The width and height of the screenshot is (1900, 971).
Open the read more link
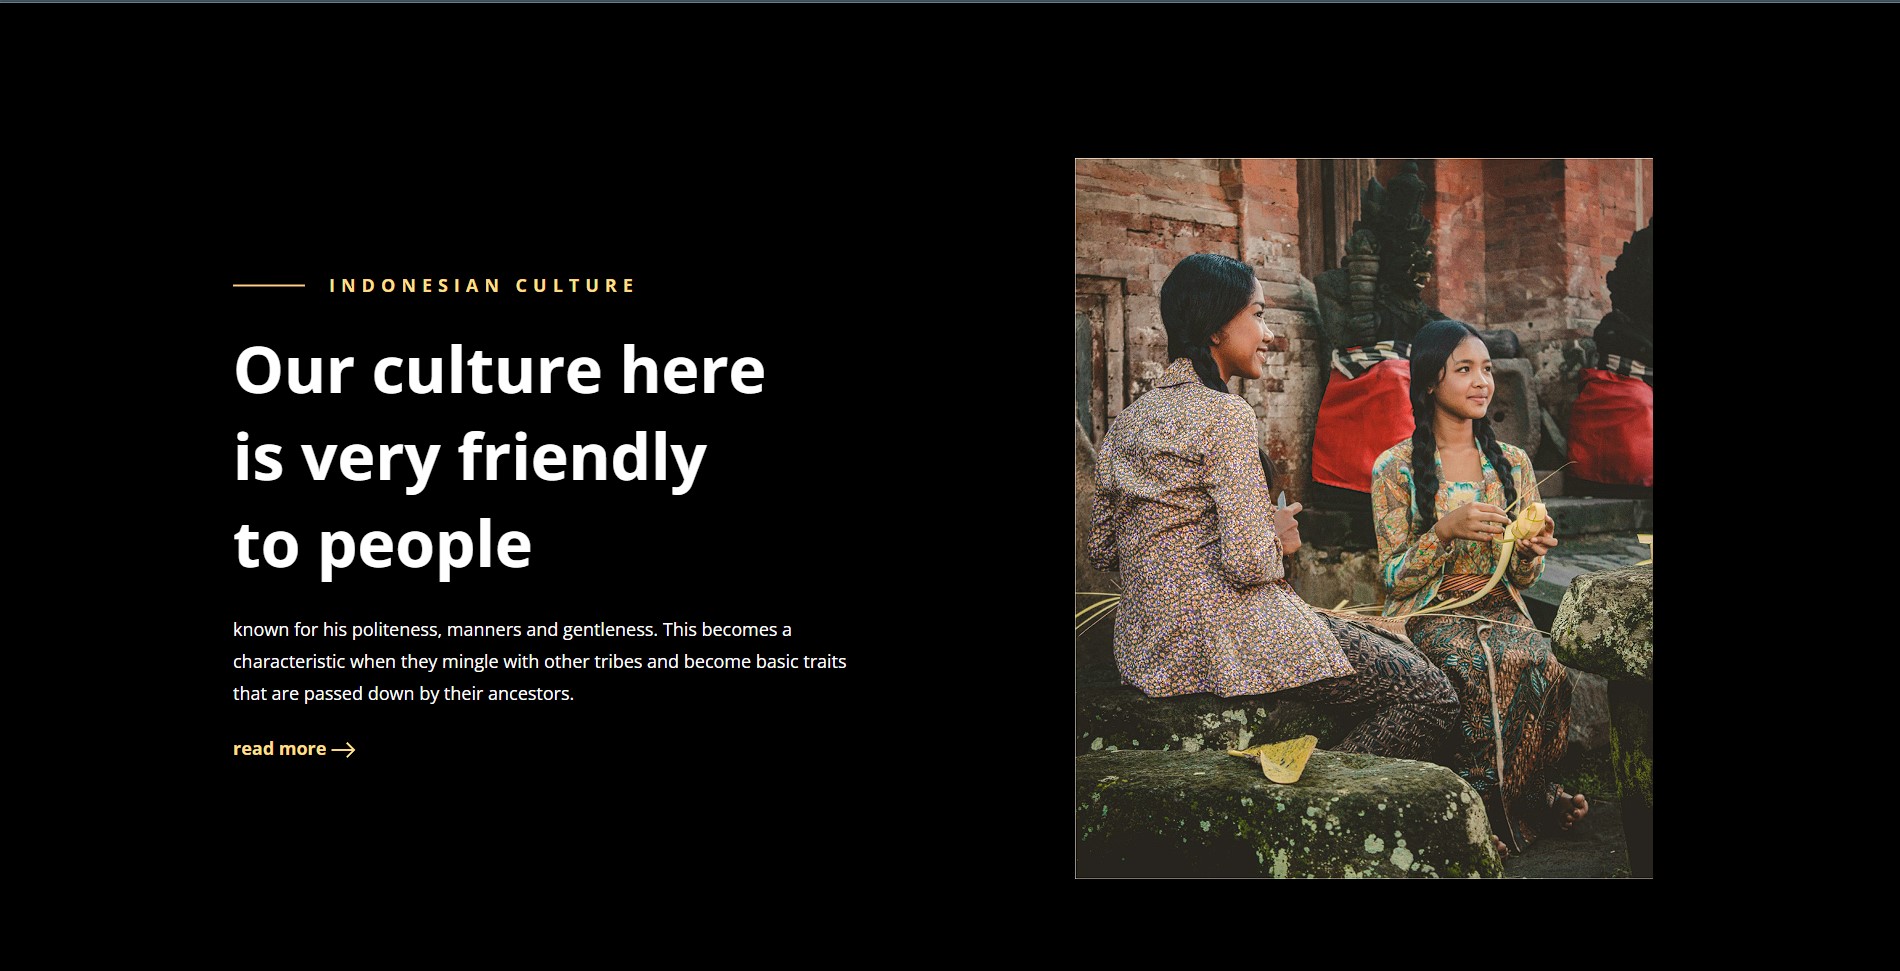point(294,749)
